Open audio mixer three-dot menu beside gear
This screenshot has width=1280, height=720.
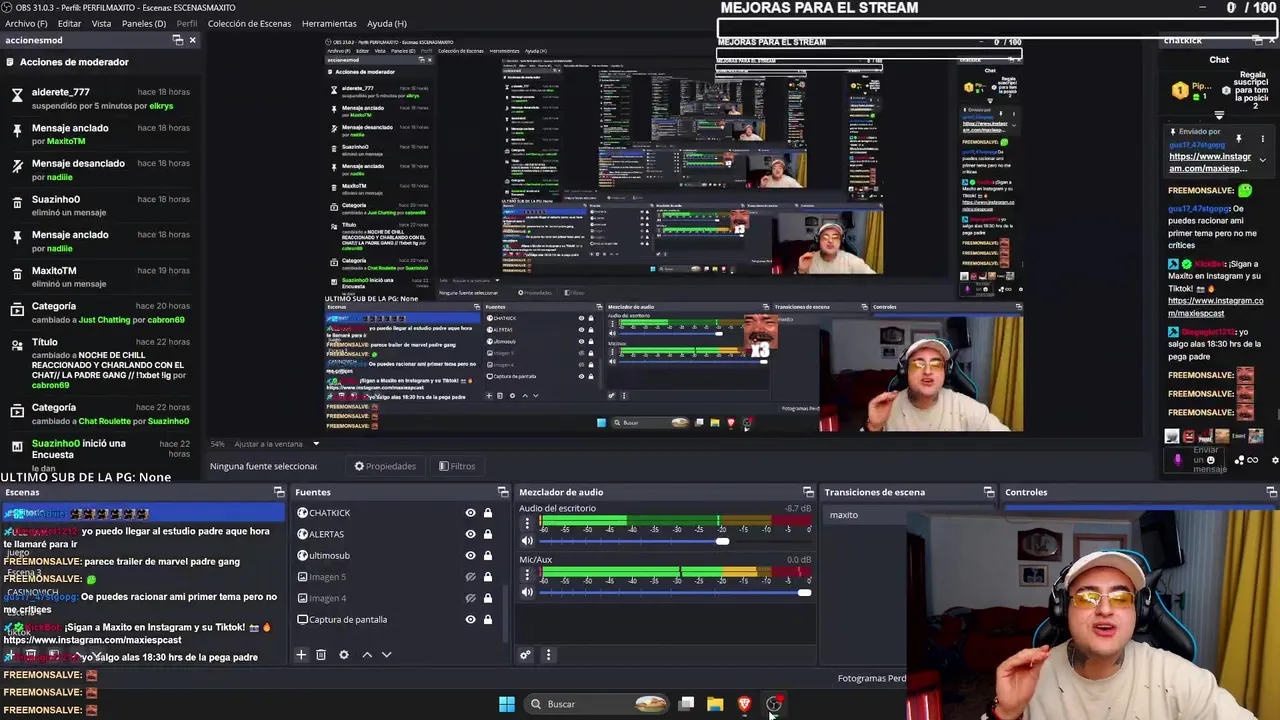pyautogui.click(x=548, y=655)
